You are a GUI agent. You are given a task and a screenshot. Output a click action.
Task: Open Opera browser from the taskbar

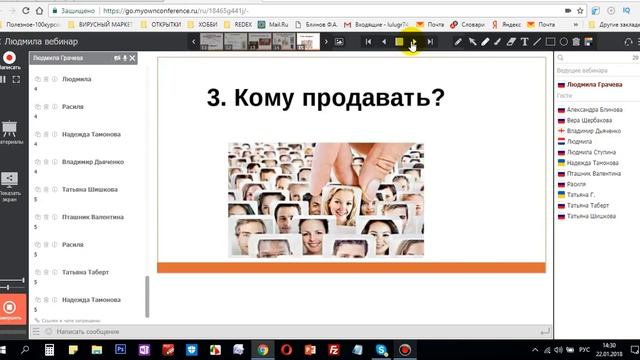(x=287, y=350)
